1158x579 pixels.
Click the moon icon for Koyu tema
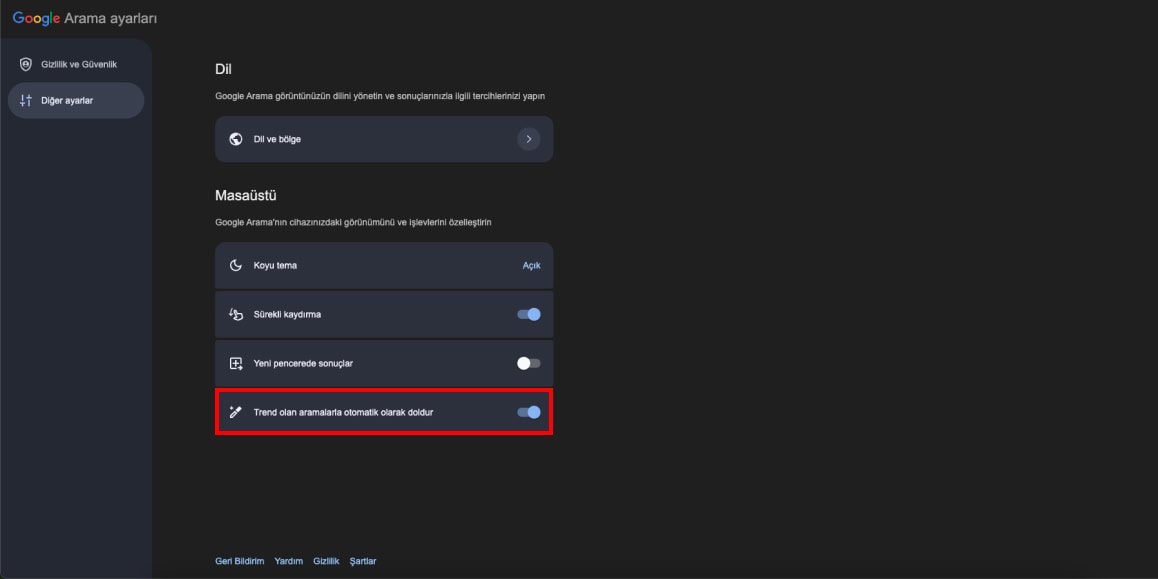click(236, 265)
